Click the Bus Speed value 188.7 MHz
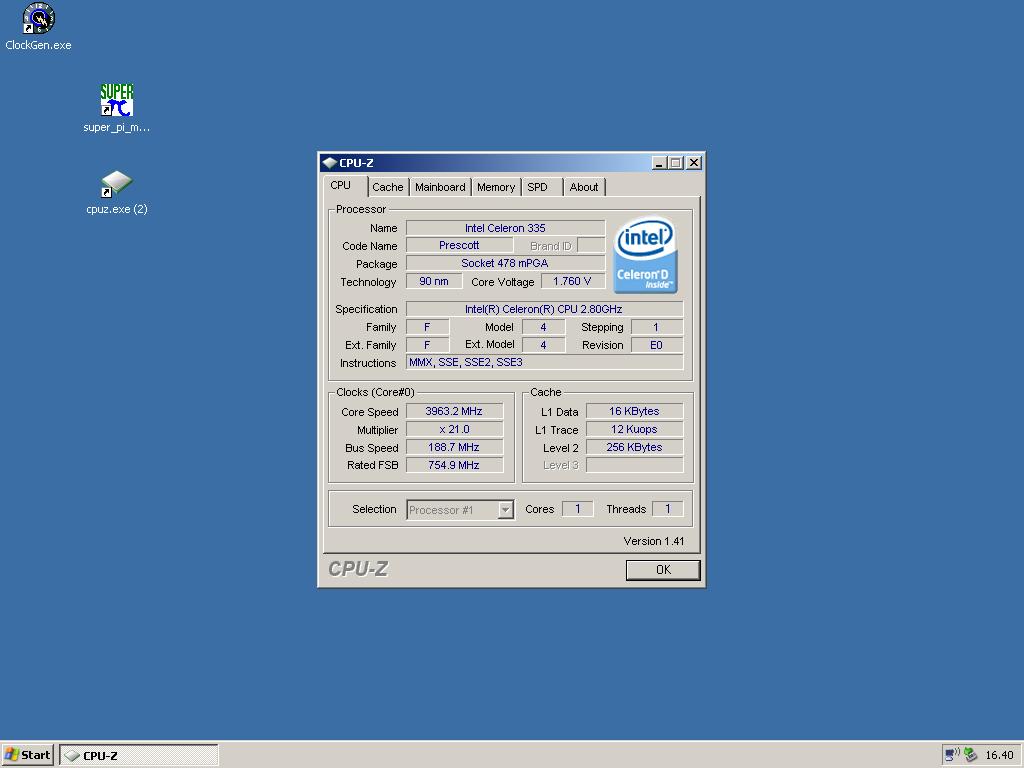Screen dimensions: 1024x768 pos(455,447)
